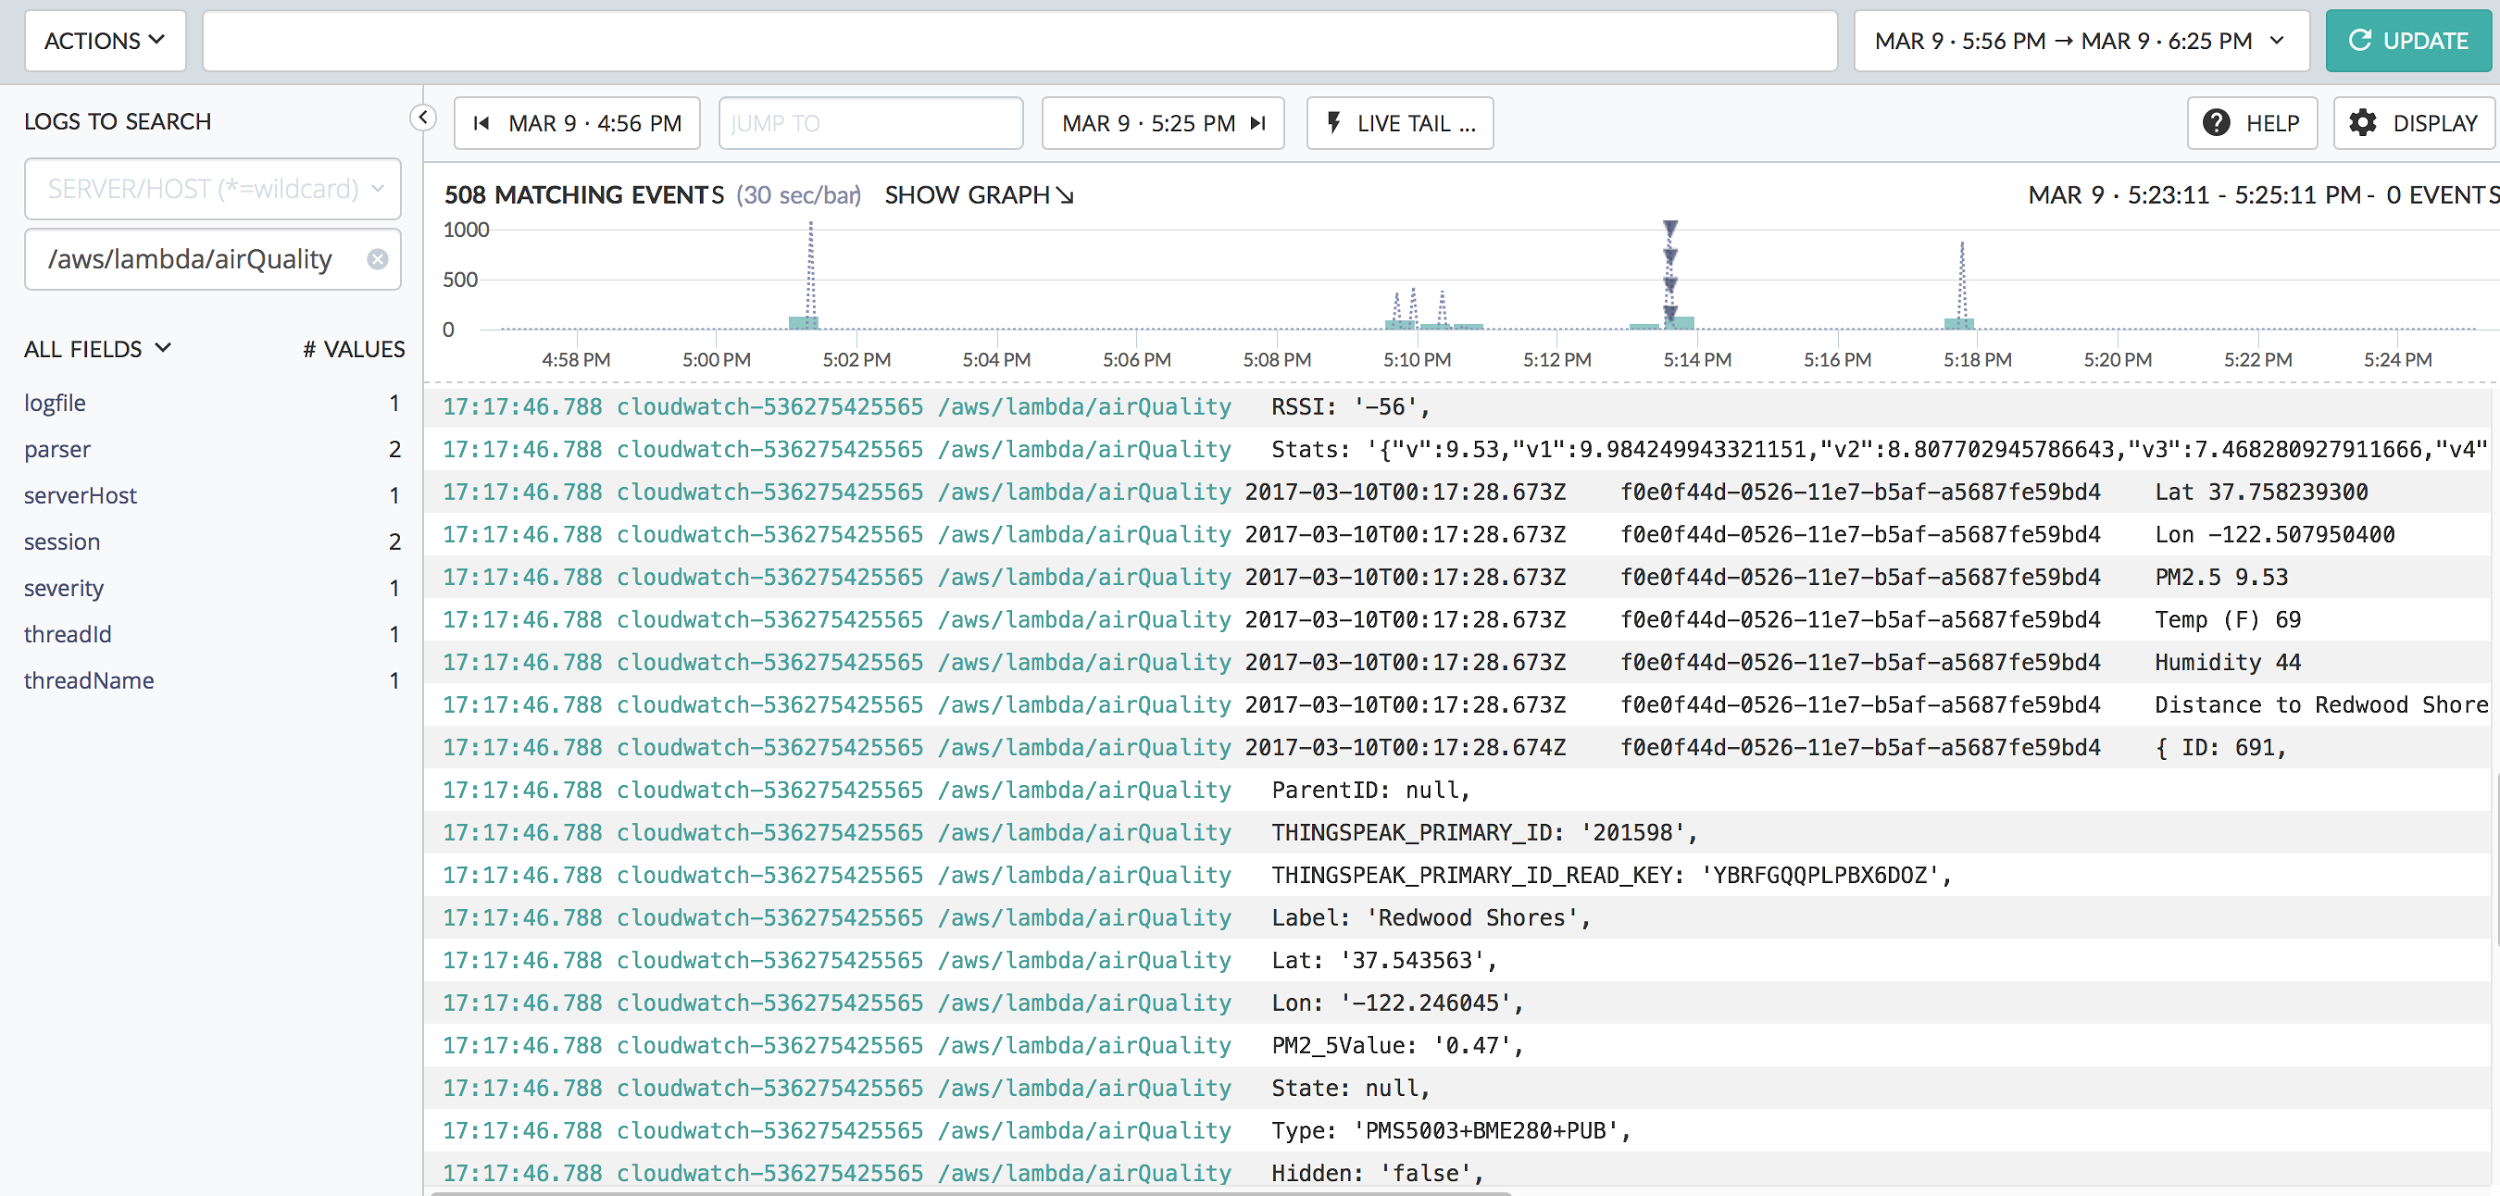
Task: Expand the All Fields dropdown
Action: tap(98, 349)
